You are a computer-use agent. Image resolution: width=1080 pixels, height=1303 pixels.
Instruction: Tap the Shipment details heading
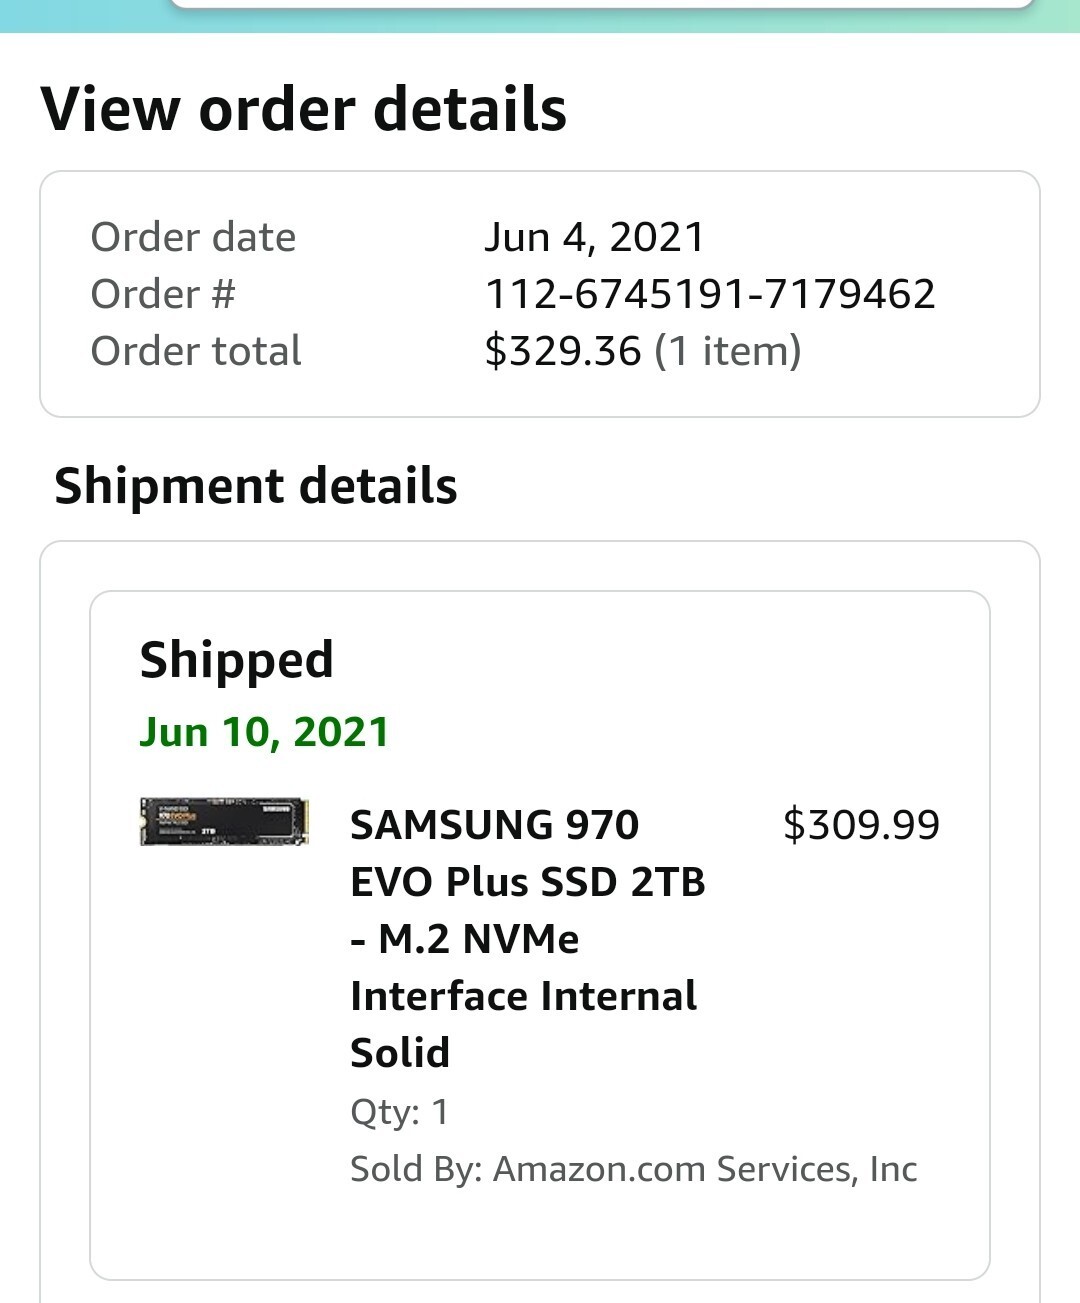pos(256,486)
